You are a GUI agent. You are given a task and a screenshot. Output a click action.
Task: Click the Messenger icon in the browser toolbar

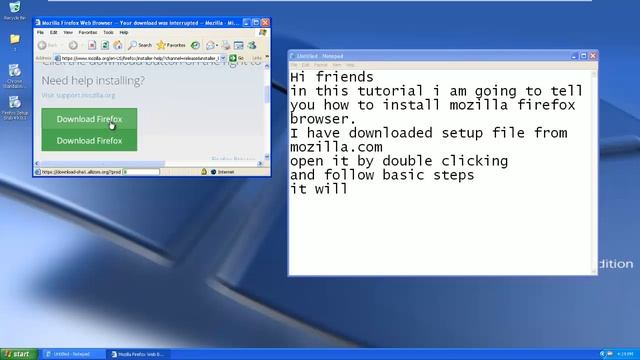(252, 45)
